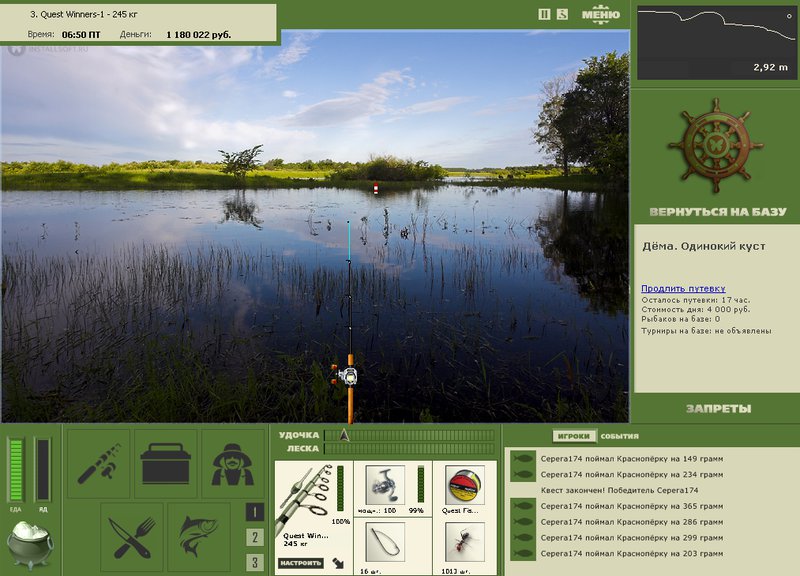
Task: Select the ant bait slot
Action: (x=464, y=542)
